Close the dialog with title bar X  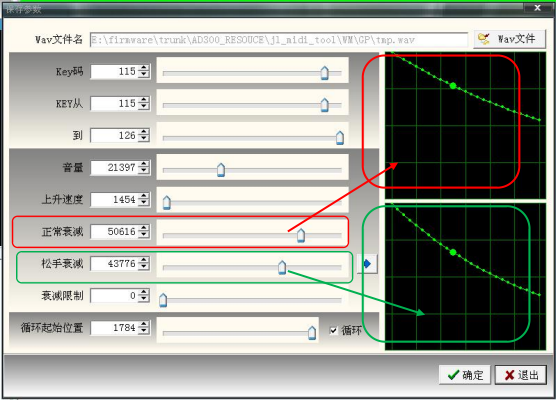(538, 7)
